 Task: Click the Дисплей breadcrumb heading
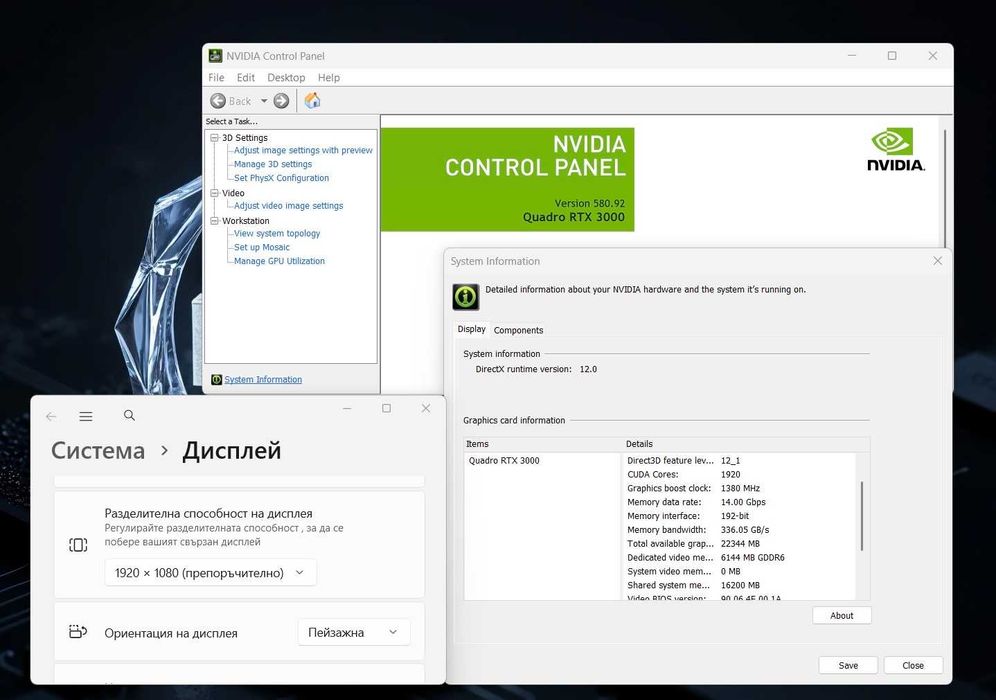pos(232,450)
